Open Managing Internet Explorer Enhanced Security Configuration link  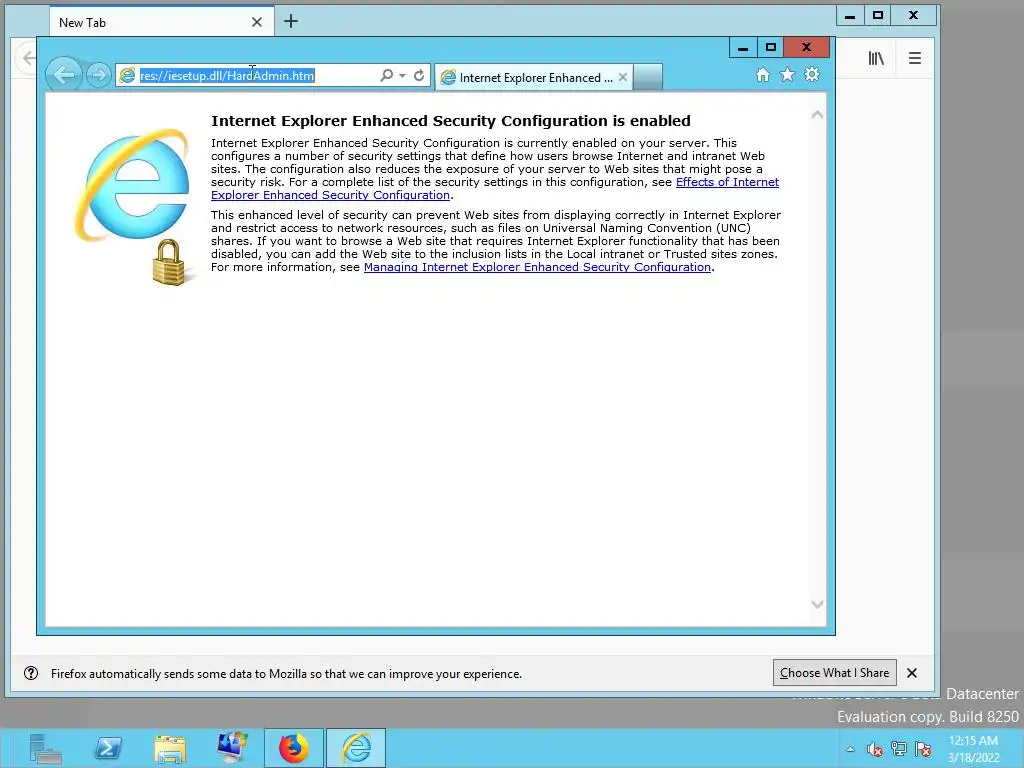click(537, 267)
